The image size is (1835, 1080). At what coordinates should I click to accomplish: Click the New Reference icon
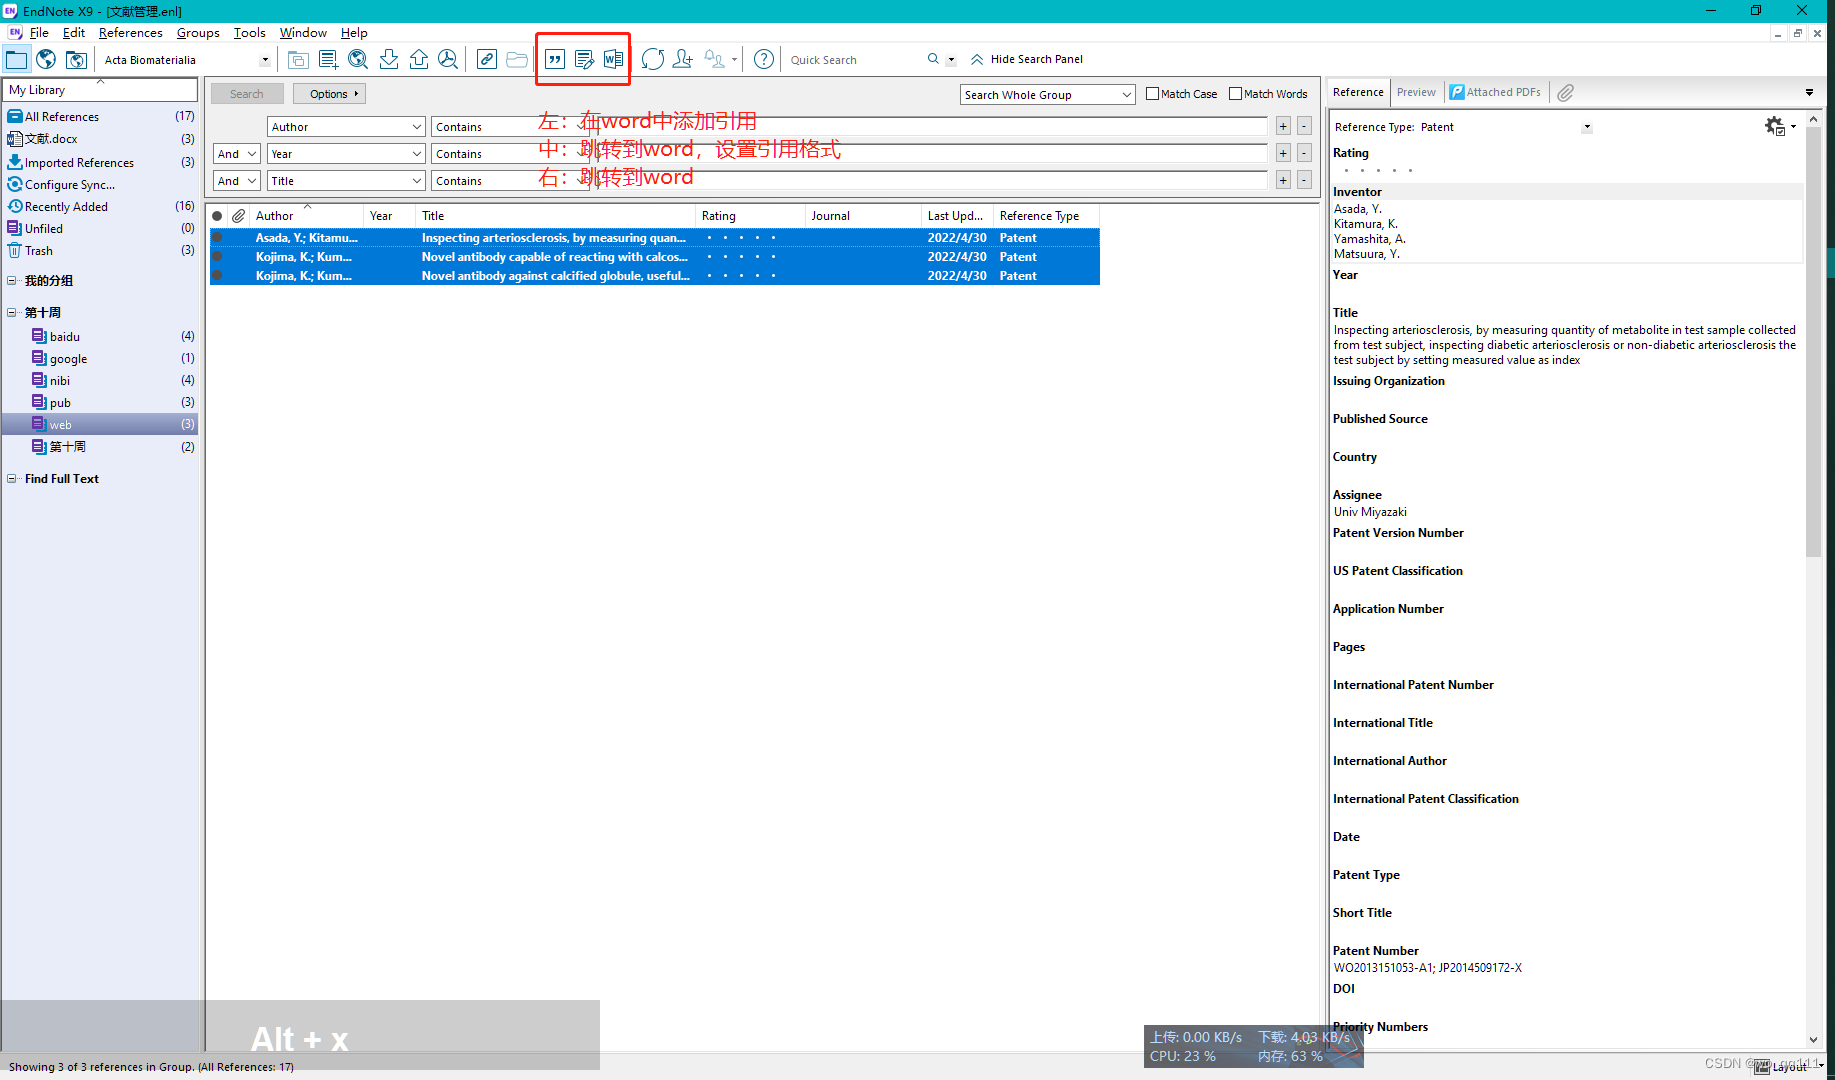pyautogui.click(x=328, y=59)
